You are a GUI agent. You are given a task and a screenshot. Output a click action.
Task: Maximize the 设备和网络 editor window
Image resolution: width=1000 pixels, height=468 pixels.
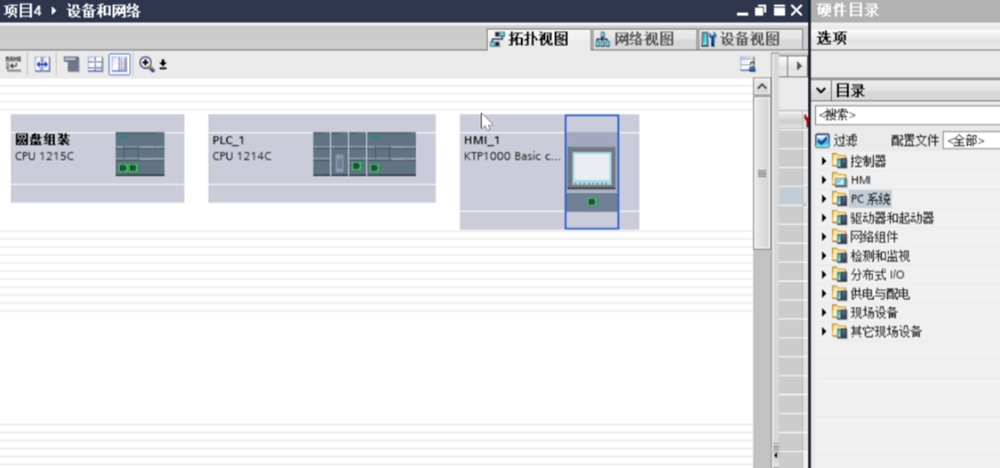(x=779, y=11)
